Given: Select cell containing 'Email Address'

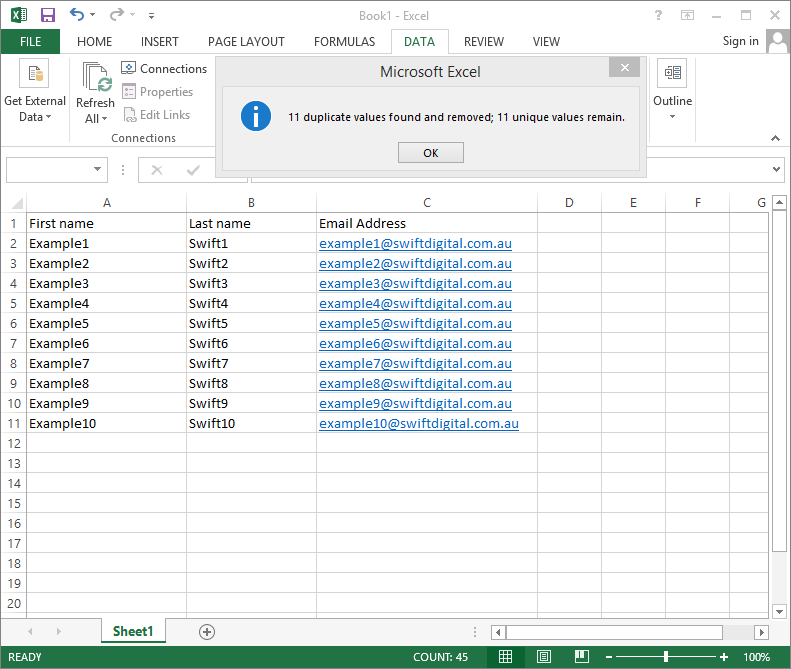Looking at the screenshot, I should coord(427,223).
